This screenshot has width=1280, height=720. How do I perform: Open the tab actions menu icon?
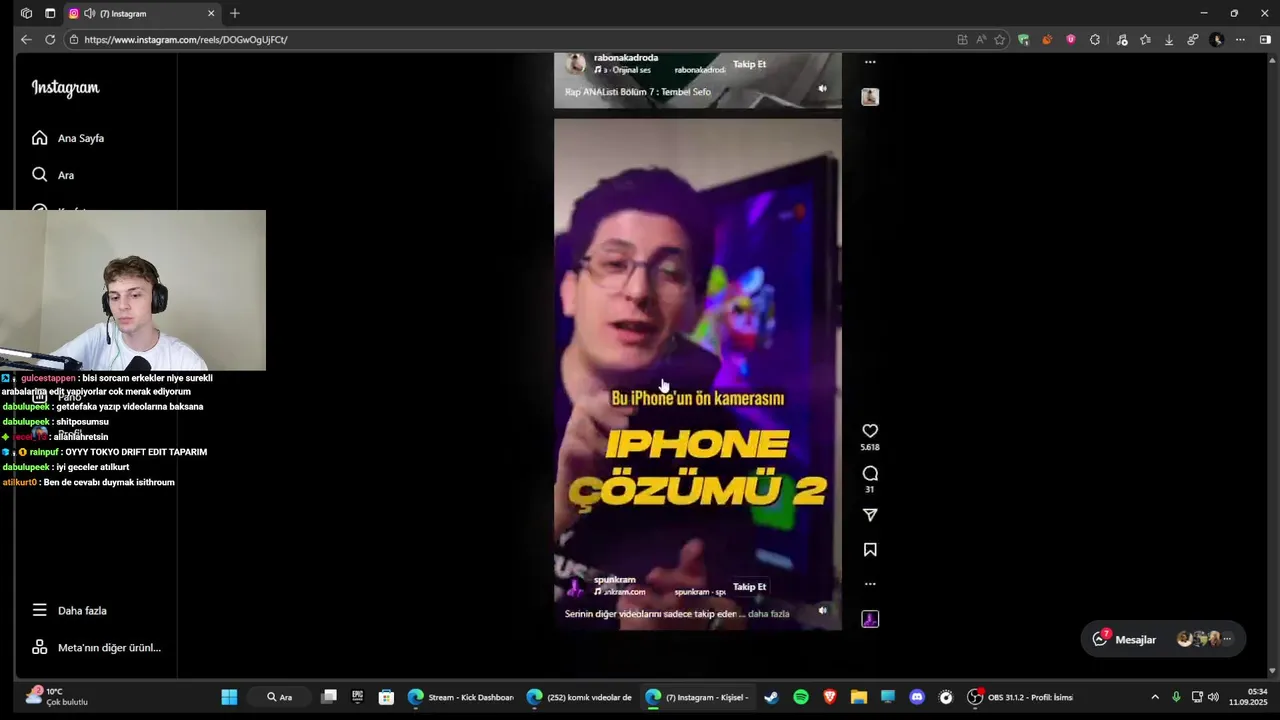pyautogui.click(x=50, y=14)
